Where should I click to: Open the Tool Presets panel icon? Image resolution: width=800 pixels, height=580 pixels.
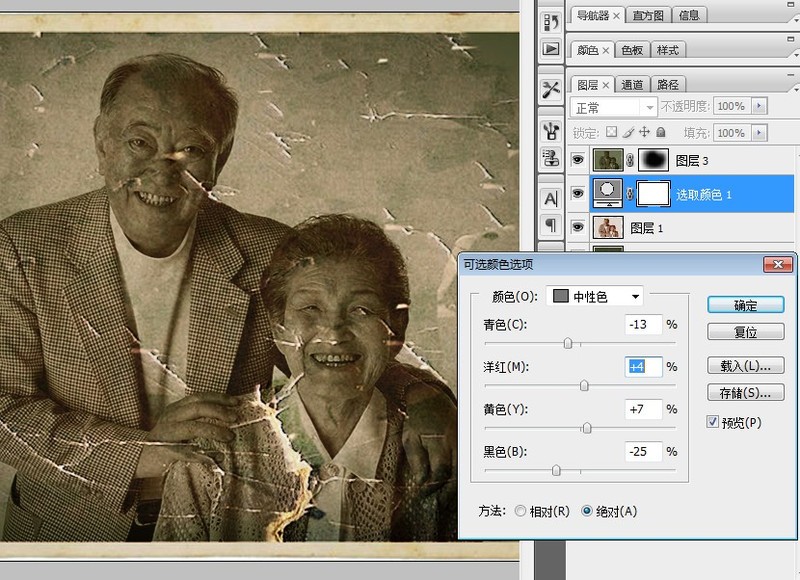pos(551,90)
